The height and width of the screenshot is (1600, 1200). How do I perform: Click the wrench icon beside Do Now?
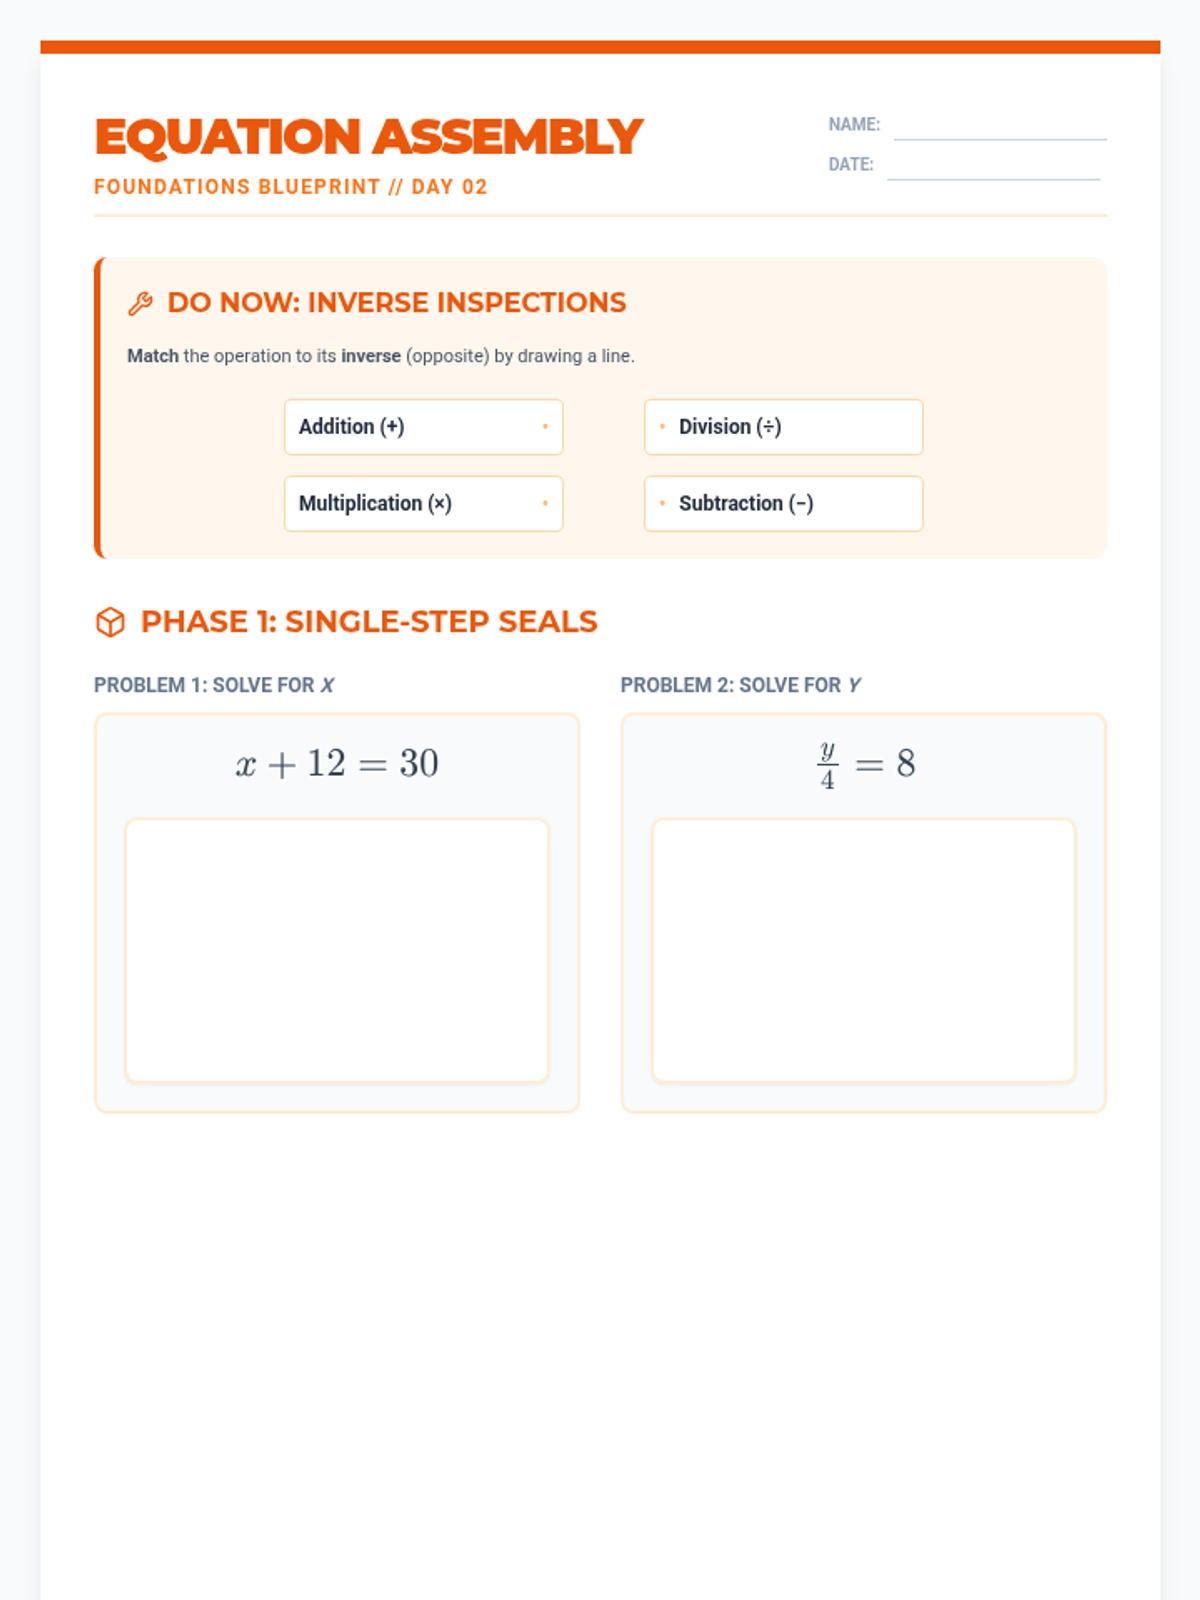(140, 304)
